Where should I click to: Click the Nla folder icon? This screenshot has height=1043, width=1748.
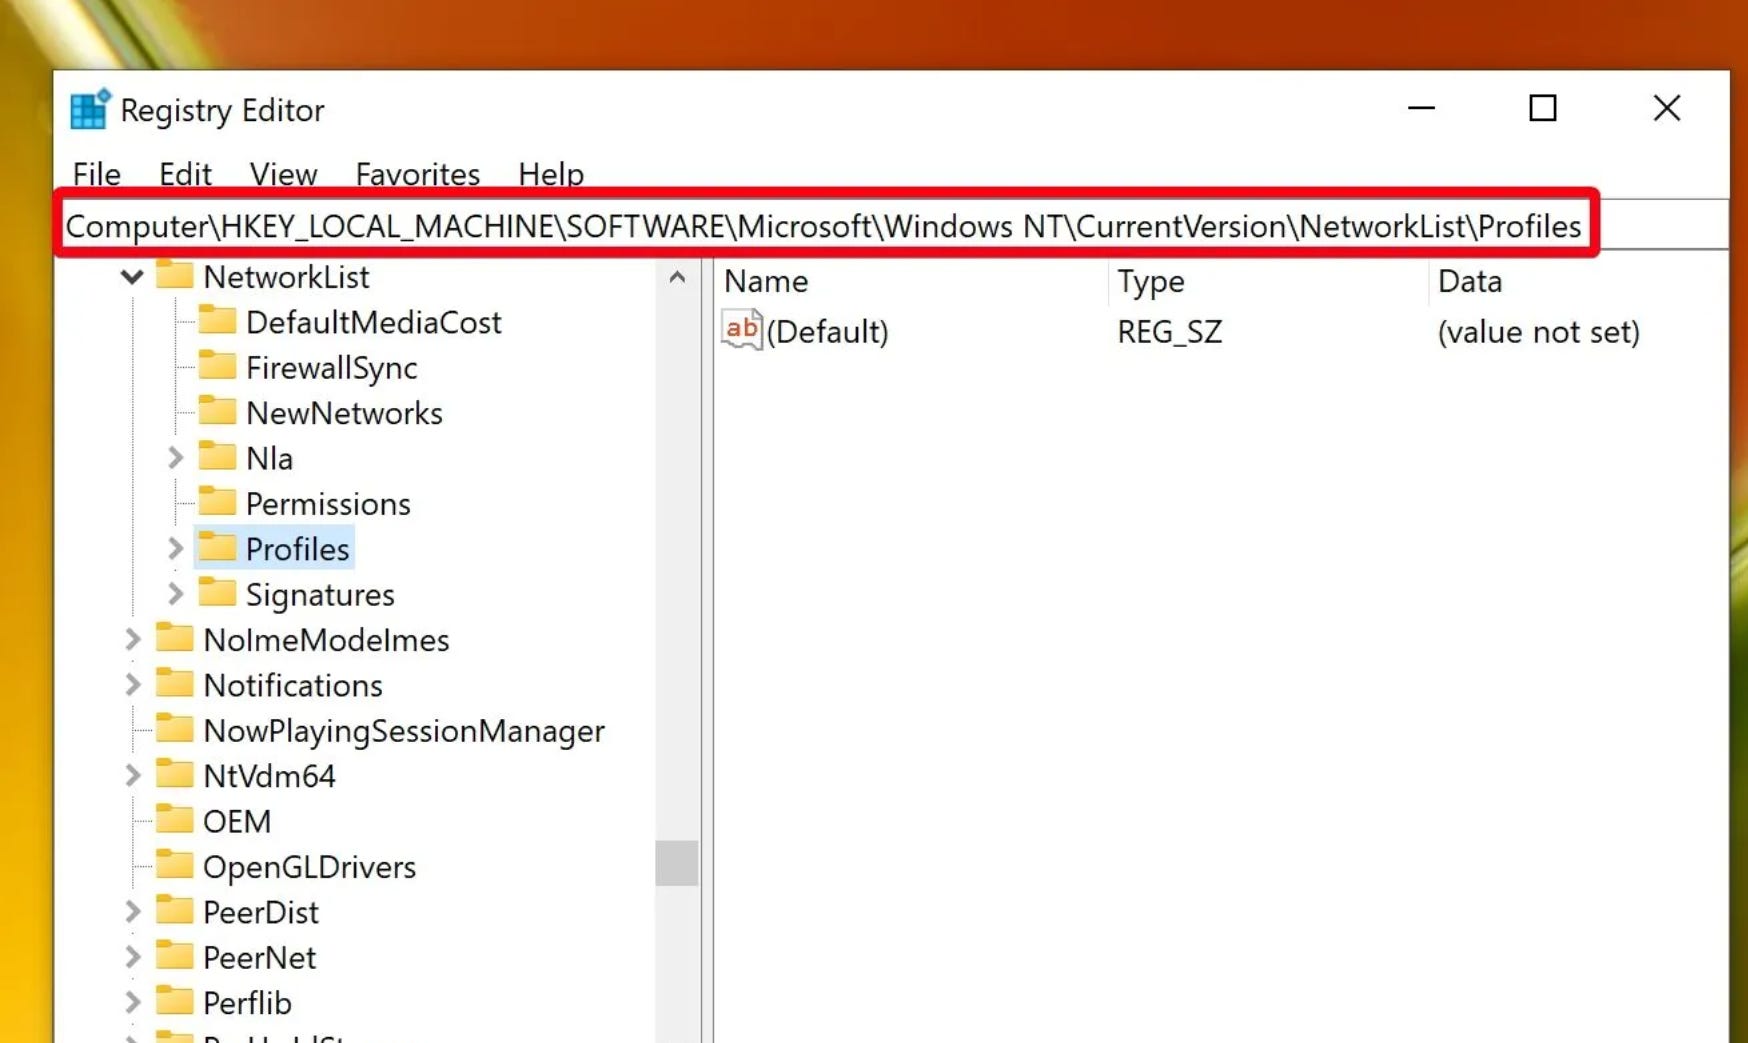tap(217, 456)
